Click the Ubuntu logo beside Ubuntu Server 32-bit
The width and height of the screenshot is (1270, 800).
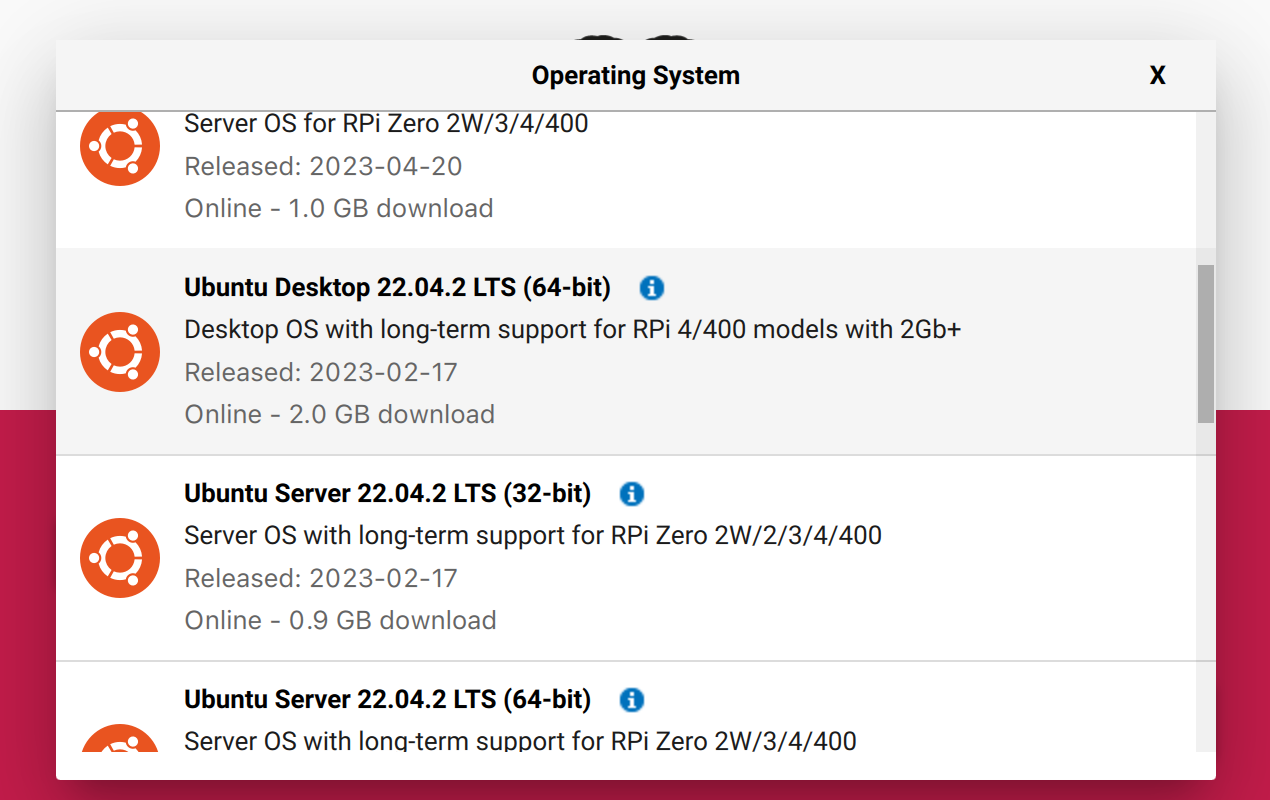(x=119, y=558)
